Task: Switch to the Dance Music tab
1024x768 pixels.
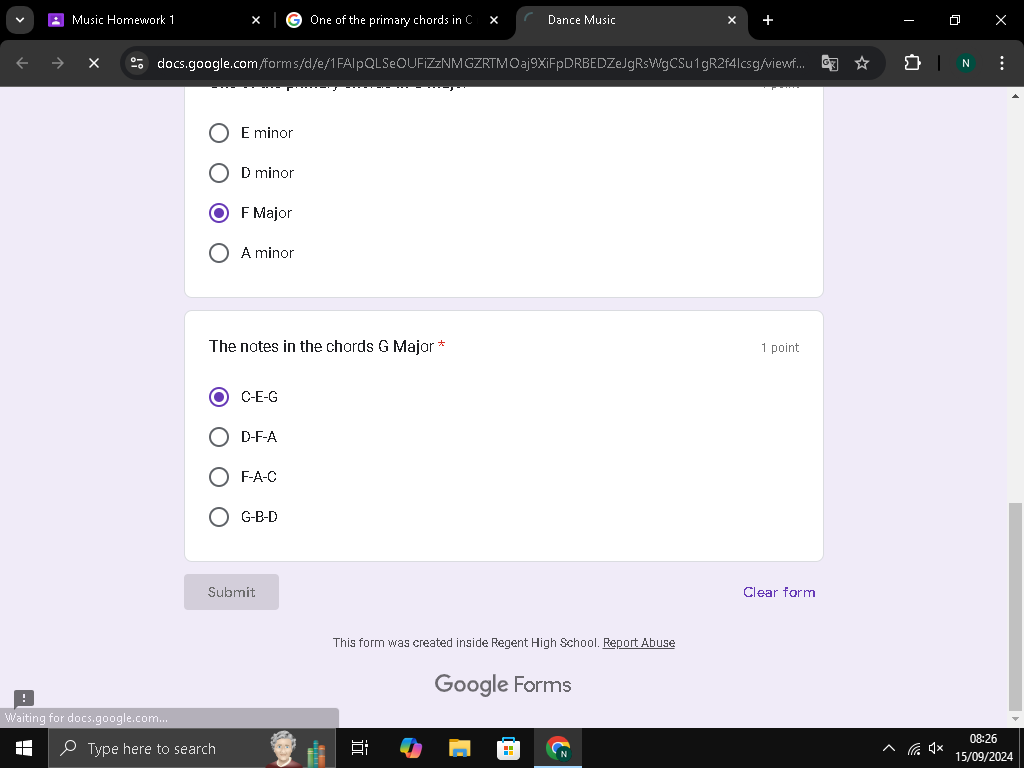Action: pyautogui.click(x=620, y=20)
